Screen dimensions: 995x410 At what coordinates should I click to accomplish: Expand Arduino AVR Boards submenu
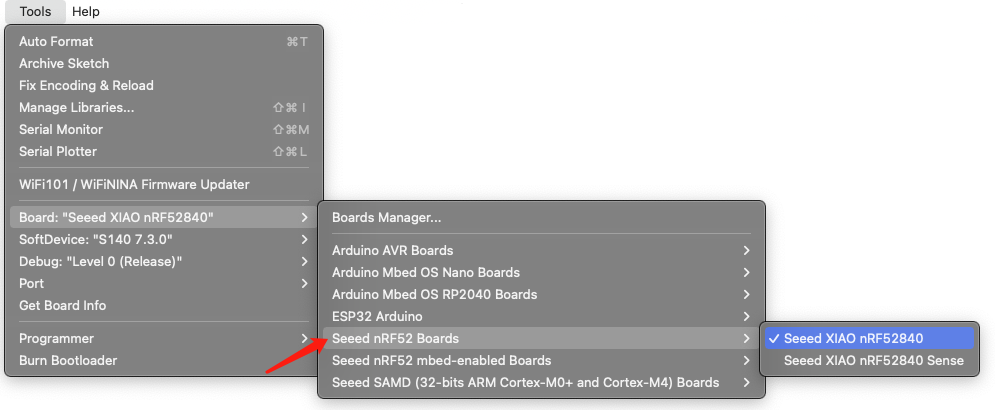click(541, 251)
